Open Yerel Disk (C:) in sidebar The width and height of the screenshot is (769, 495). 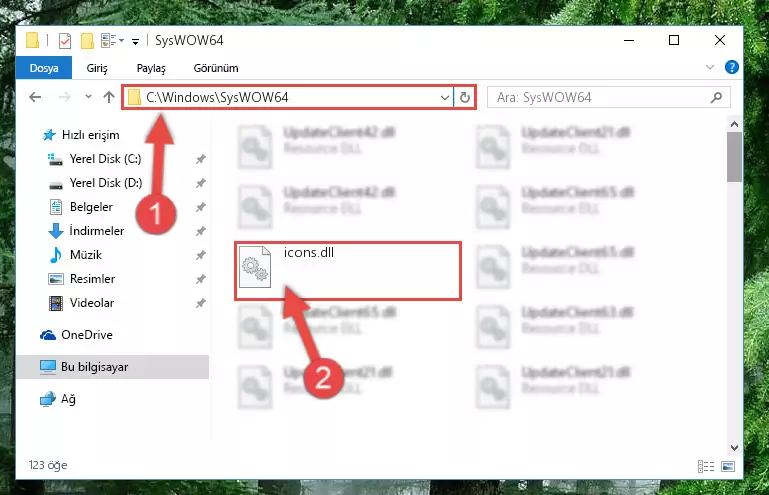105,159
